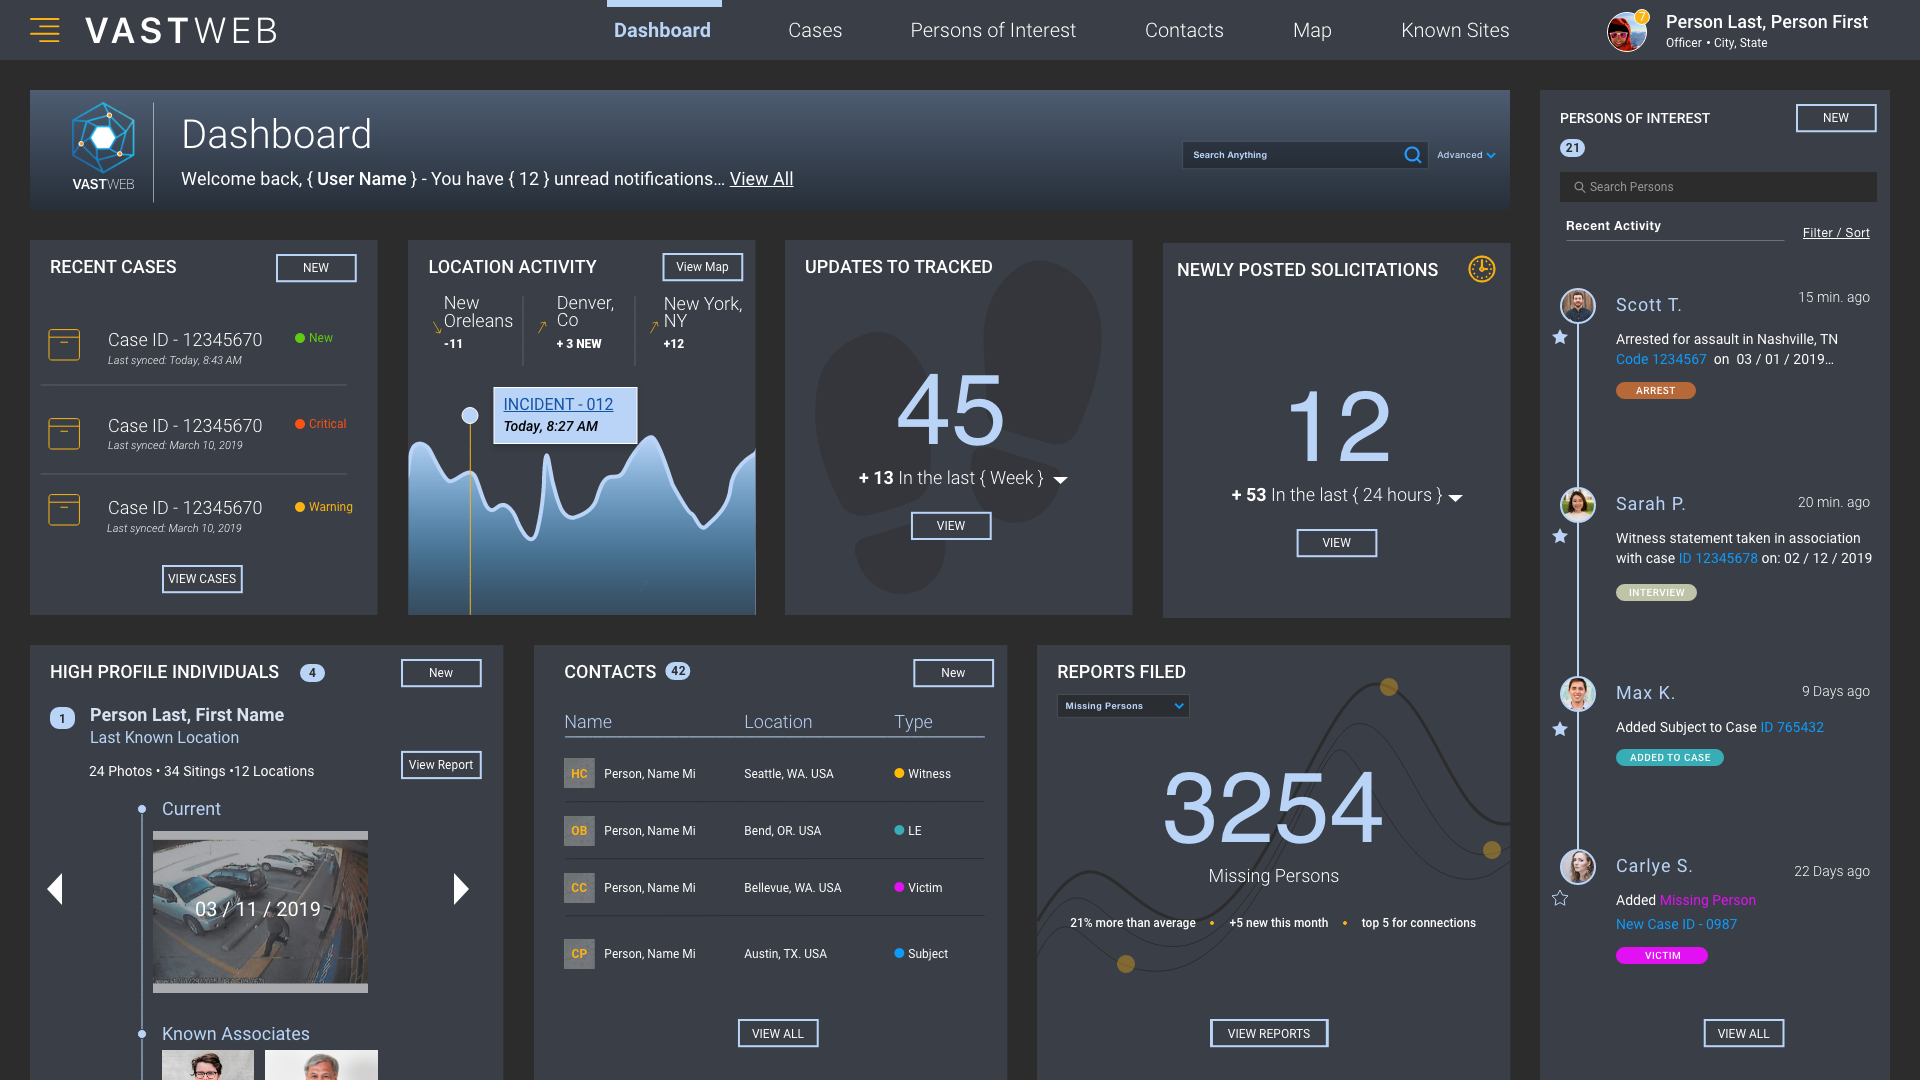Click the search magnifier icon in banner
The image size is (1920, 1080).
click(x=1412, y=155)
